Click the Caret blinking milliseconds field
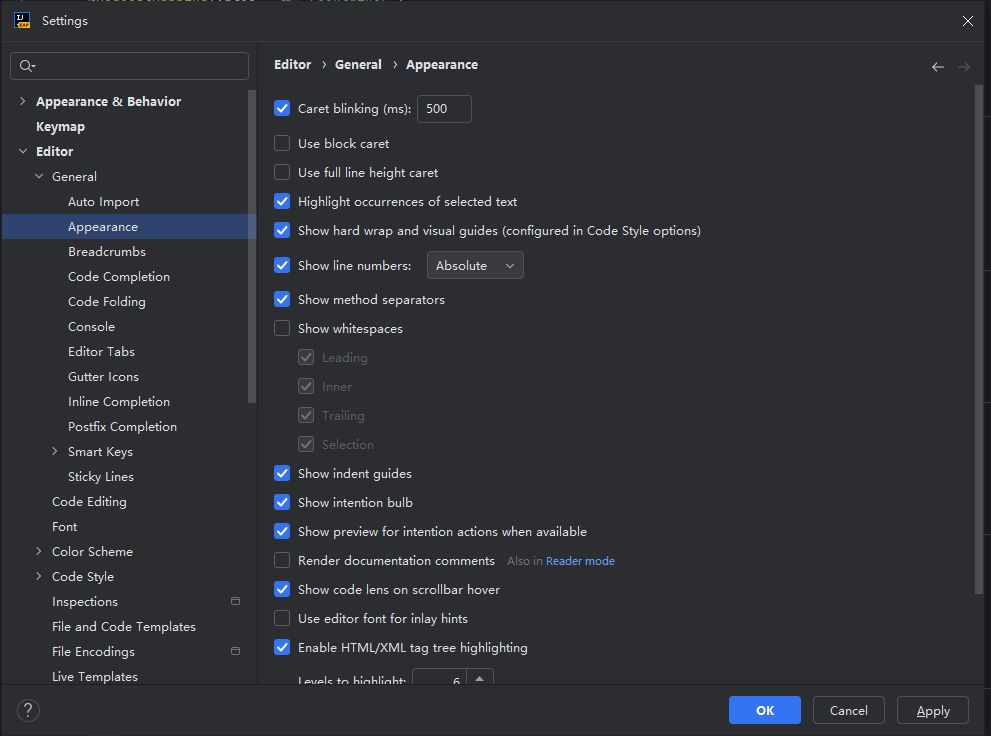The height and width of the screenshot is (736, 991). (x=444, y=109)
